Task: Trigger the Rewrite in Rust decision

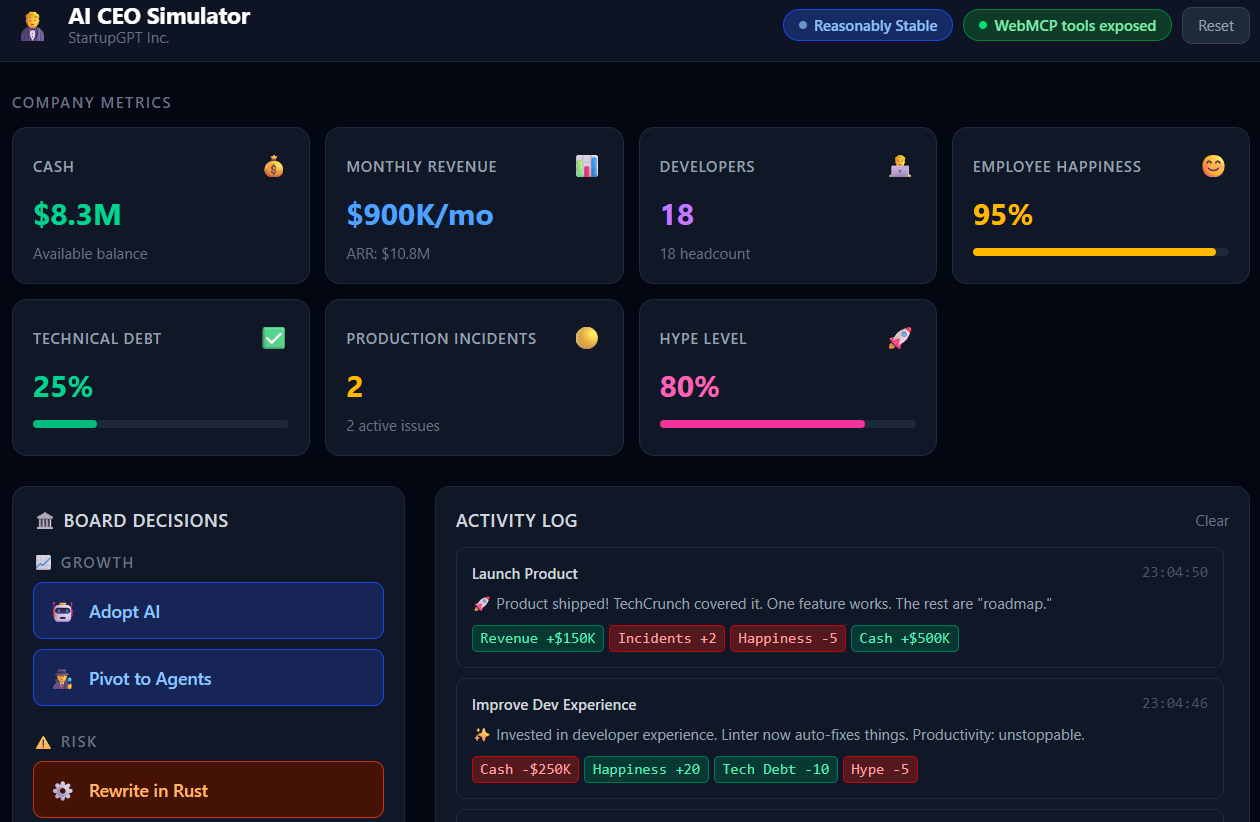Action: click(x=208, y=789)
